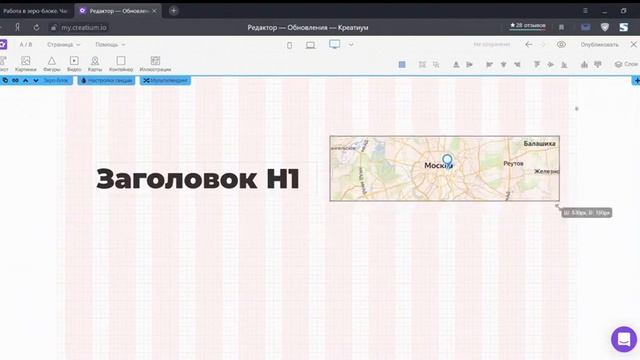
Task: Click the blue plus add-section button
Action: pyautogui.click(x=636, y=80)
